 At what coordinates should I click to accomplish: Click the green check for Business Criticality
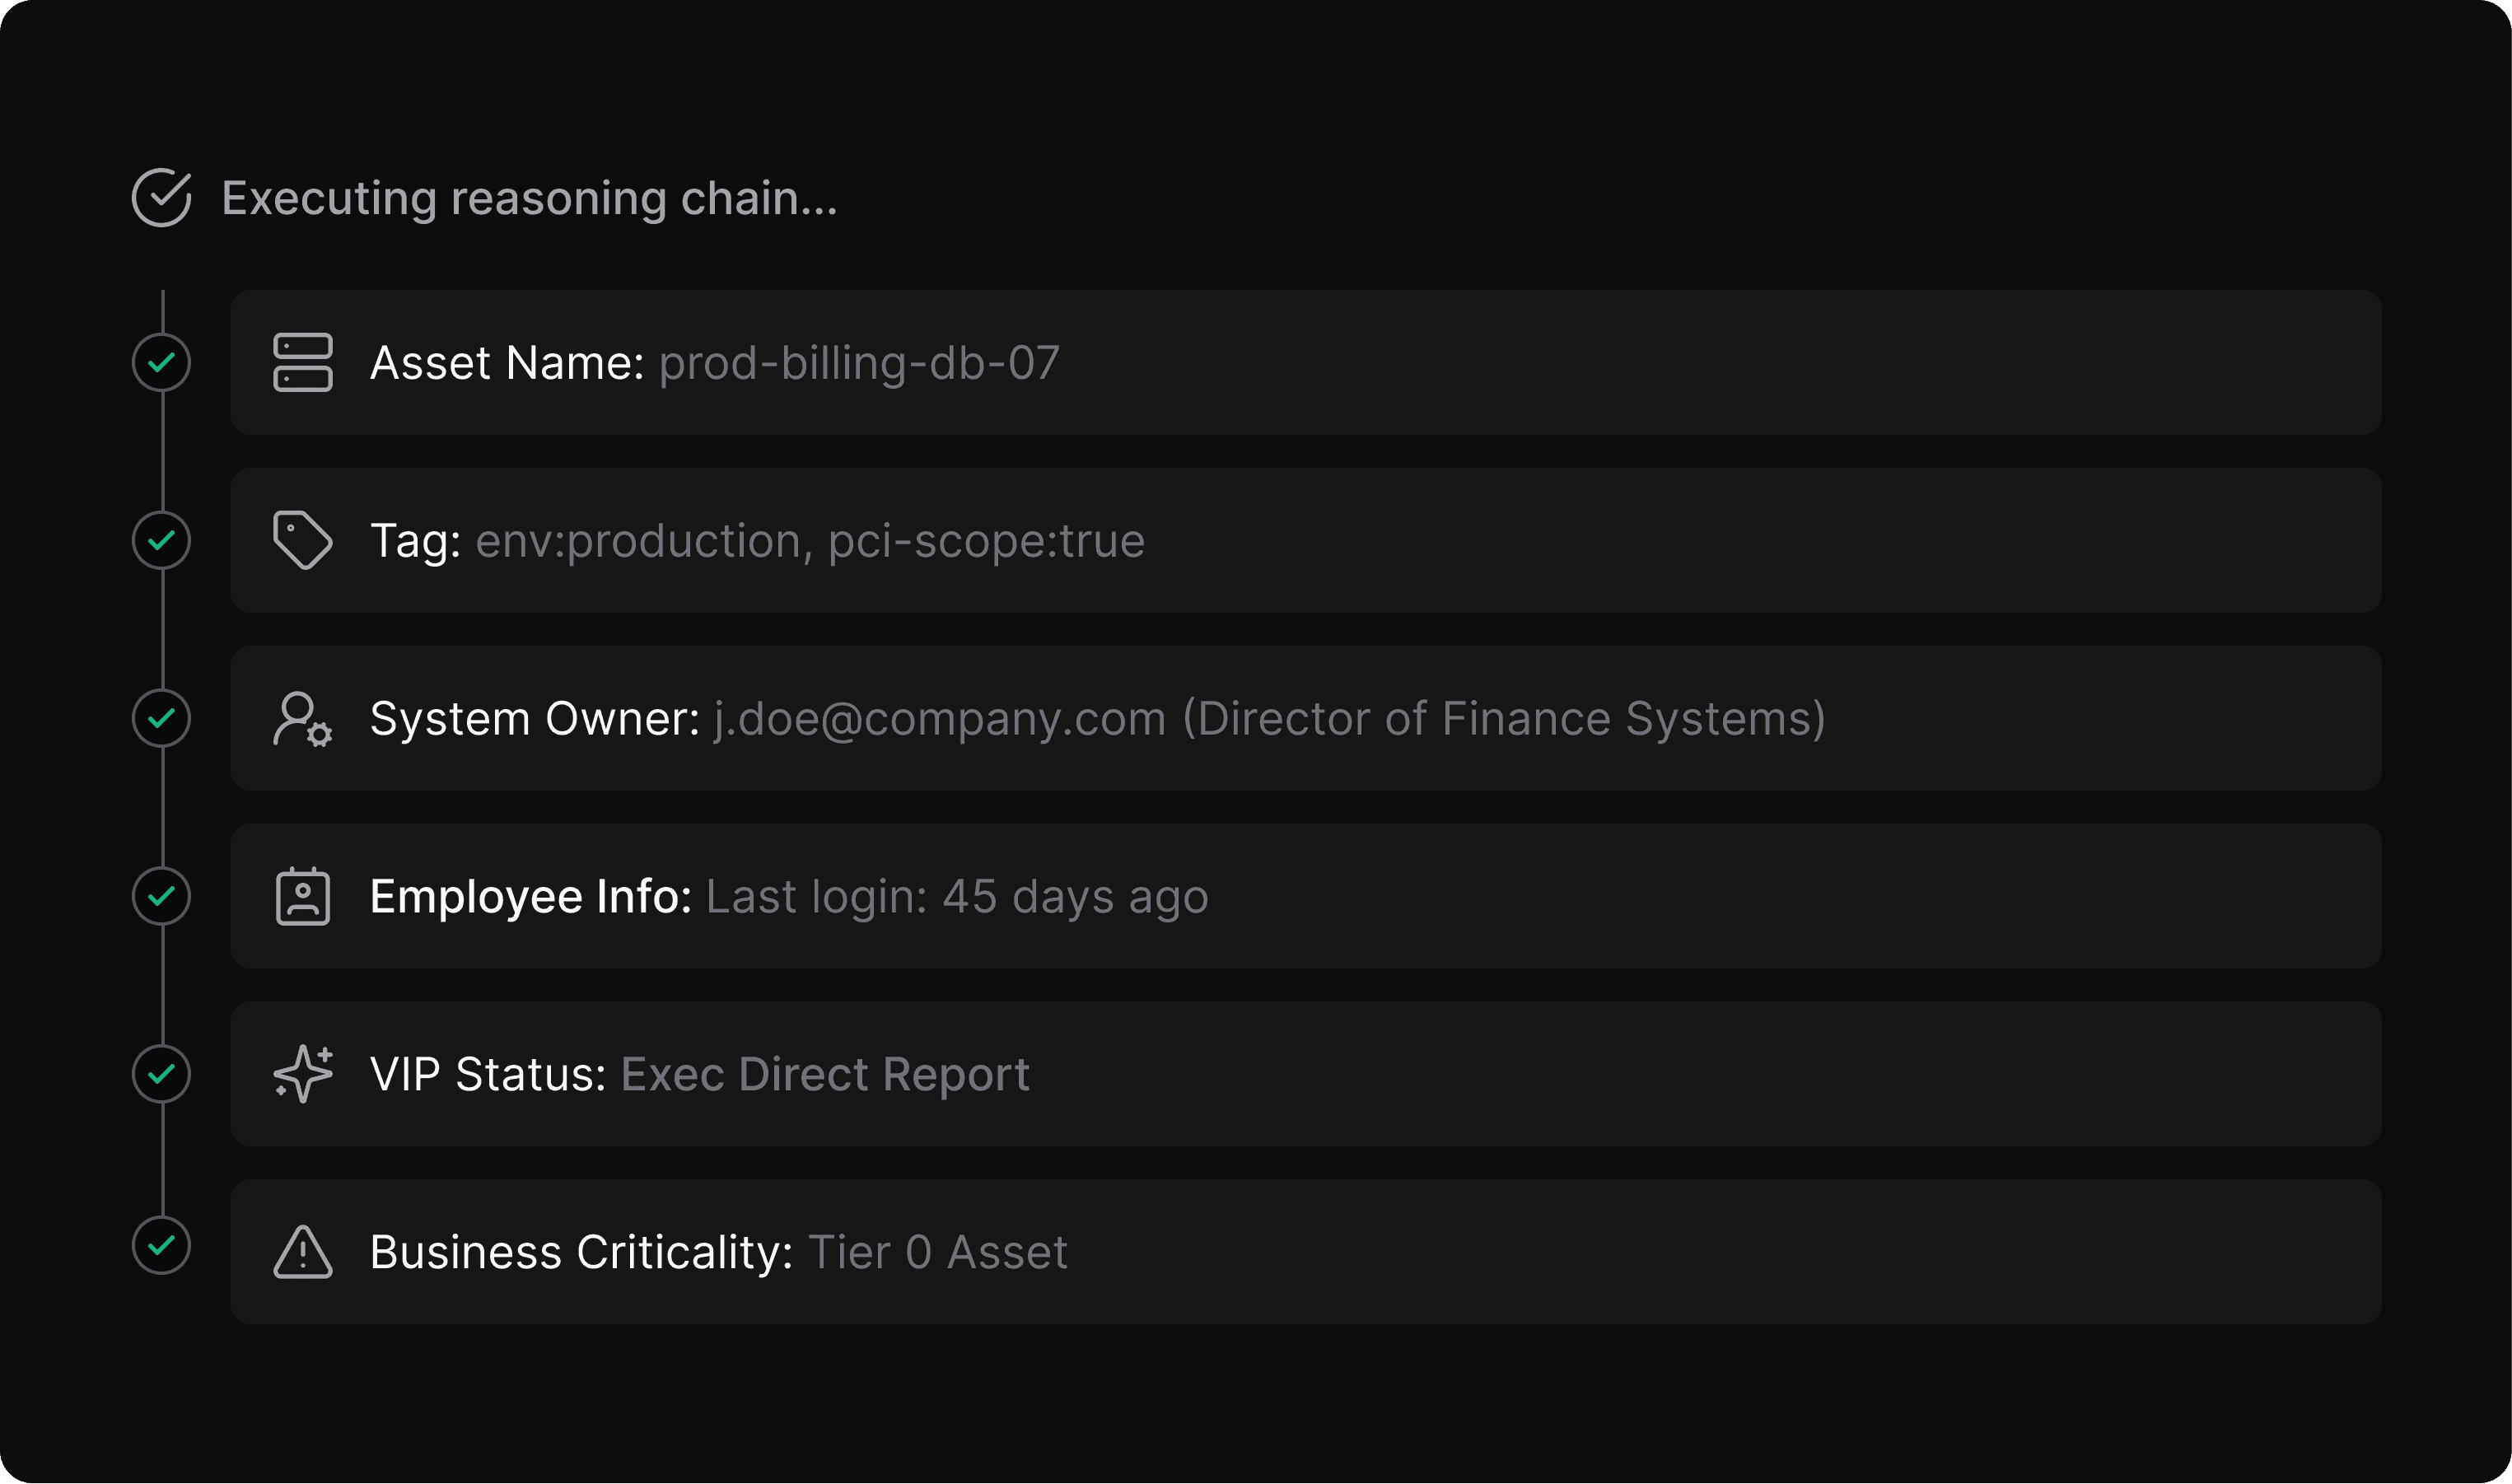pos(162,1246)
